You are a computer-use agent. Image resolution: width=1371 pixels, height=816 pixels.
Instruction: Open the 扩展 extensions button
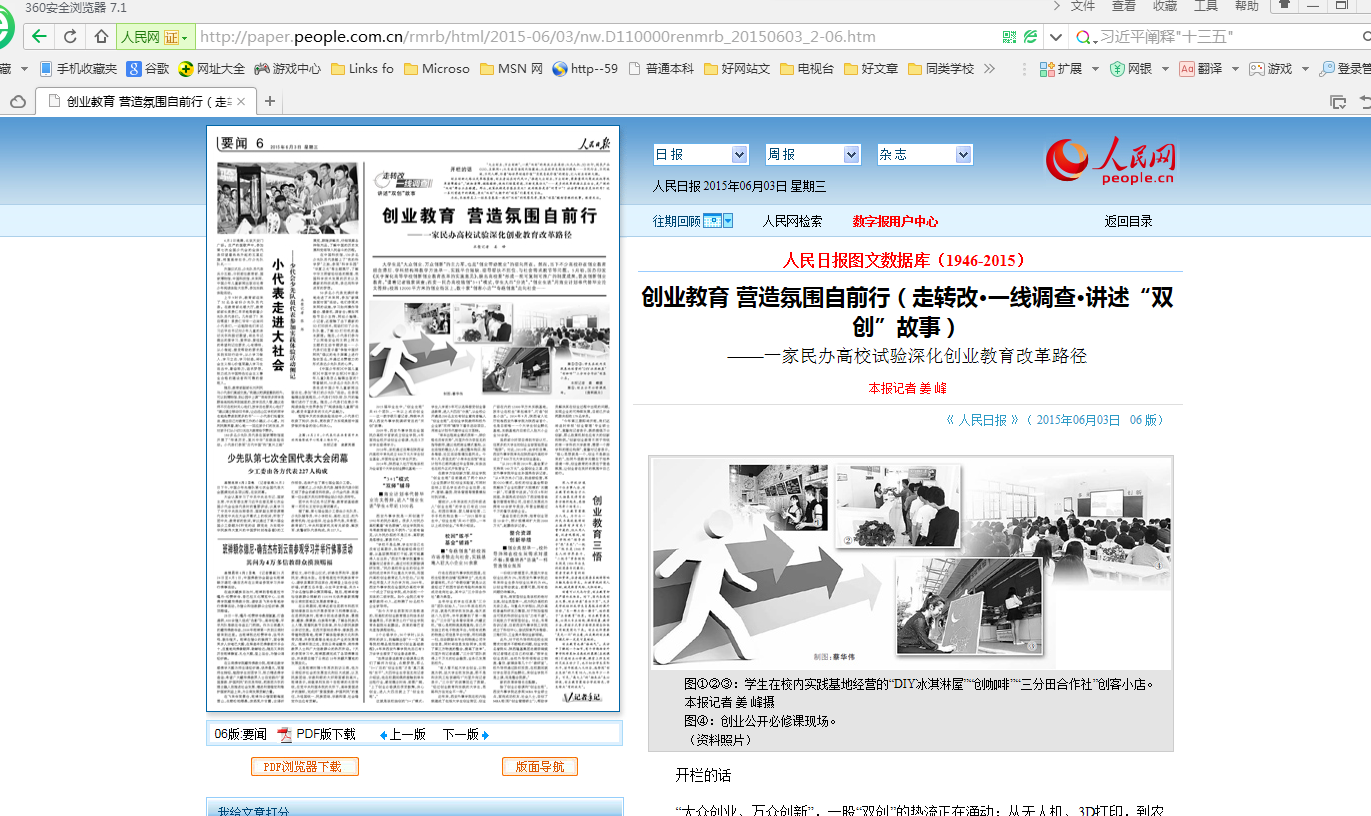click(1061, 69)
